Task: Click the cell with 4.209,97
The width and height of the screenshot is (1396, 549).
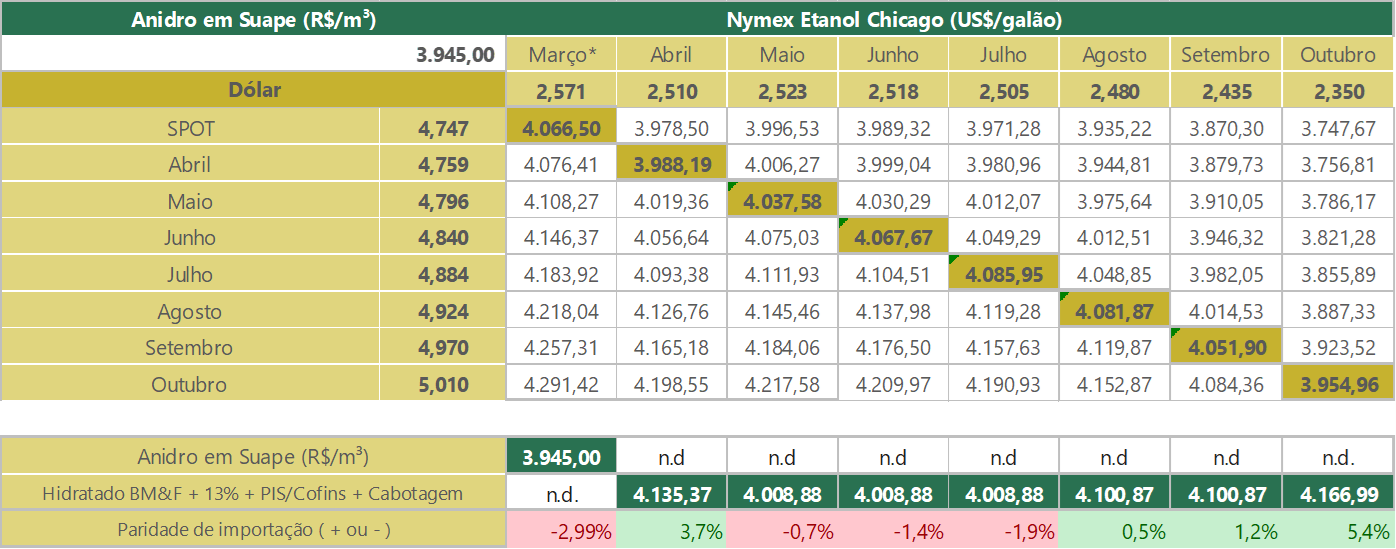Action: coord(893,385)
